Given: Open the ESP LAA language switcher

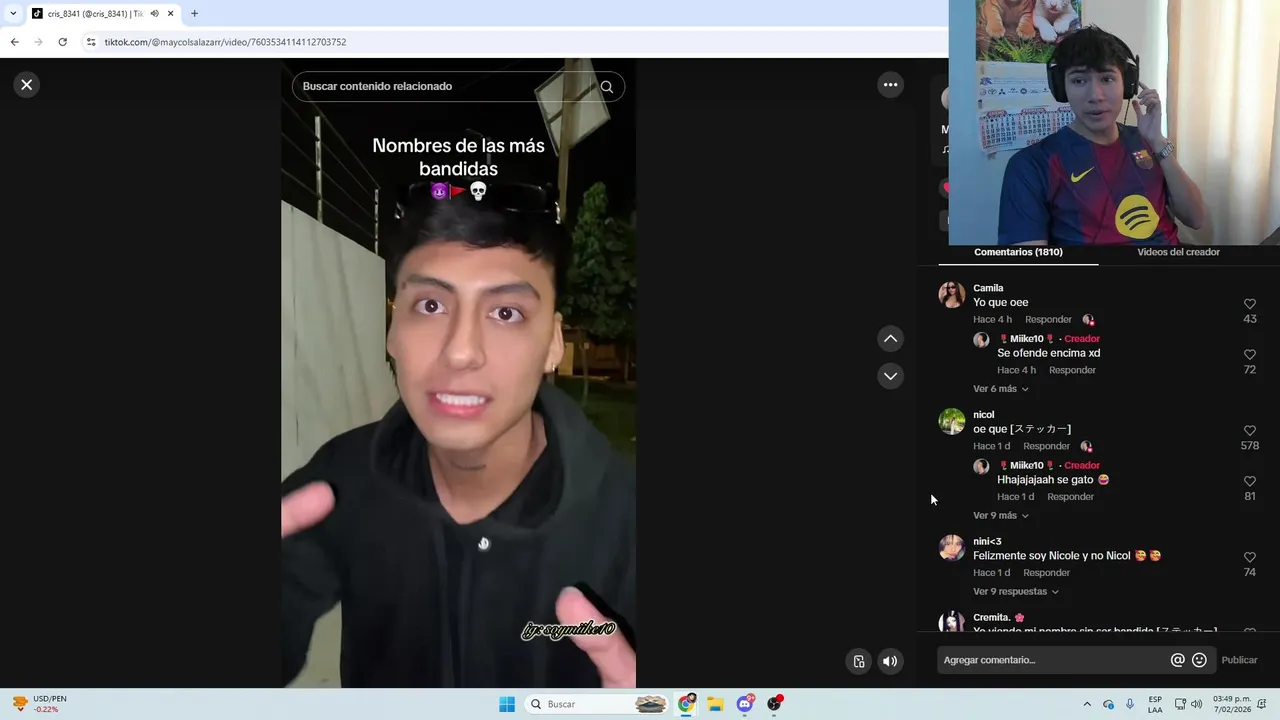Looking at the screenshot, I should (x=1155, y=704).
